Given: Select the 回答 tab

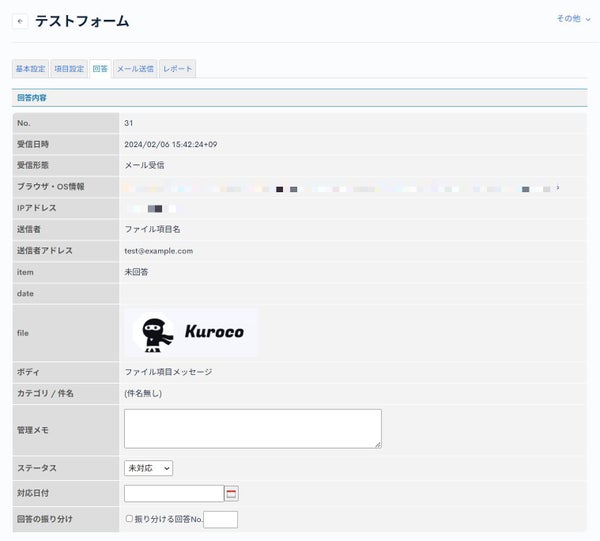Looking at the screenshot, I should click(100, 69).
